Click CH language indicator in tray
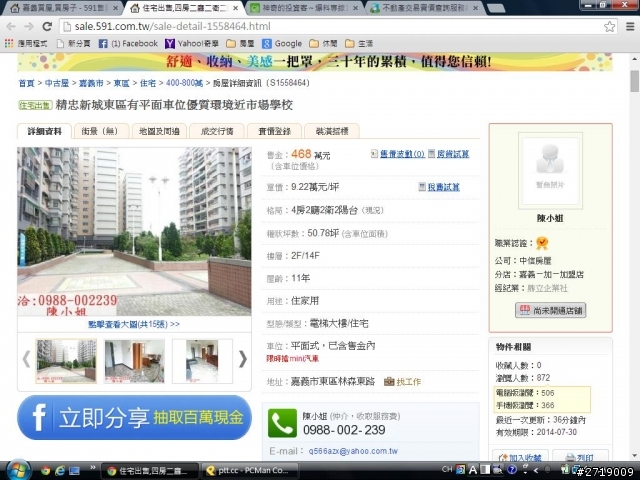 [447, 469]
